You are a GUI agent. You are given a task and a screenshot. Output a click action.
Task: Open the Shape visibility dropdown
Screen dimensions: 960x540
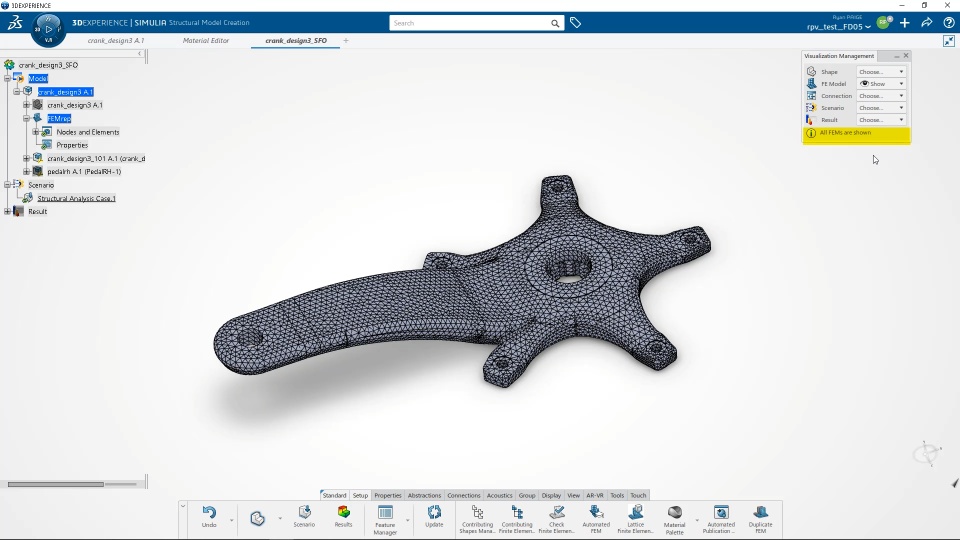[880, 72]
